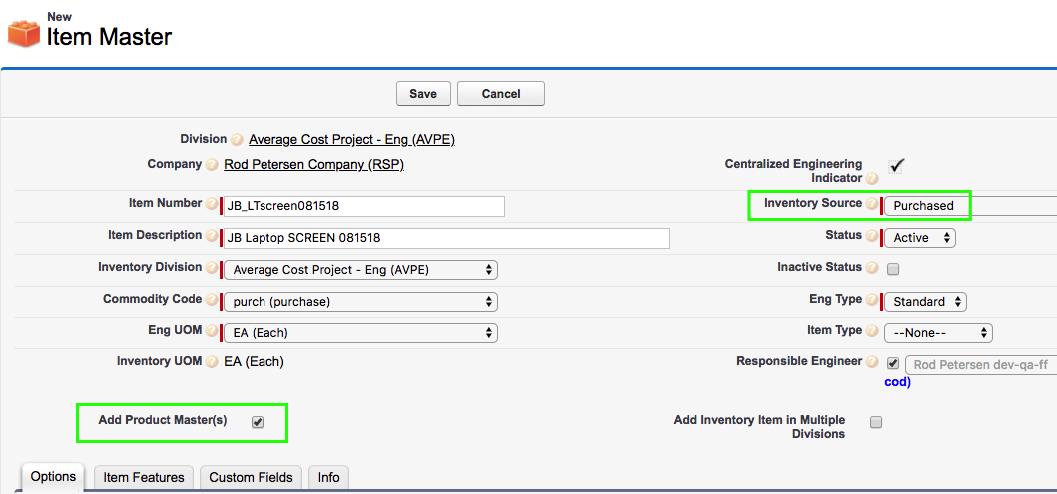This screenshot has height=494, width=1057.
Task: Open the Inventory Division dropdown
Action: [361, 270]
